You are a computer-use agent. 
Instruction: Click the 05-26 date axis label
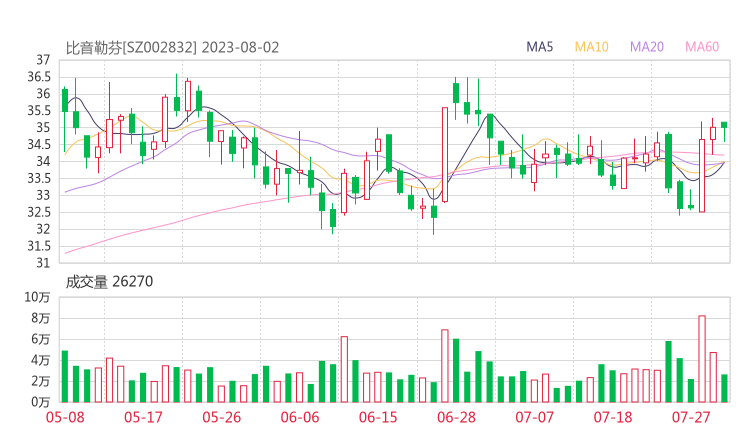222,417
